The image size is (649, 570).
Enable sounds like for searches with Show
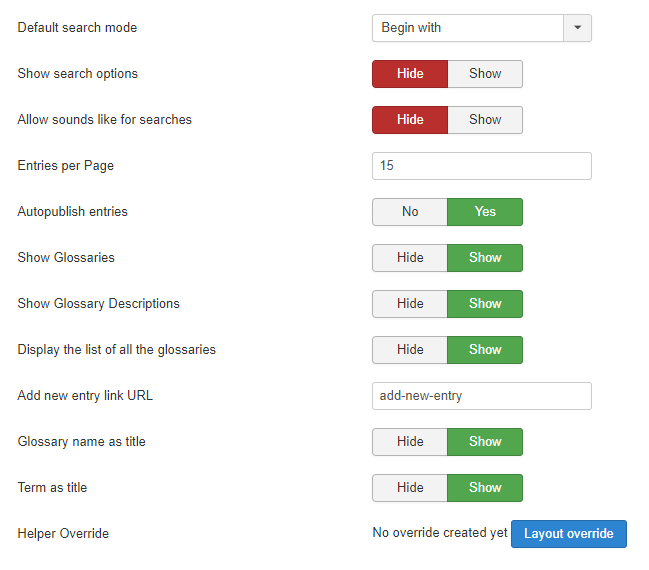point(485,120)
